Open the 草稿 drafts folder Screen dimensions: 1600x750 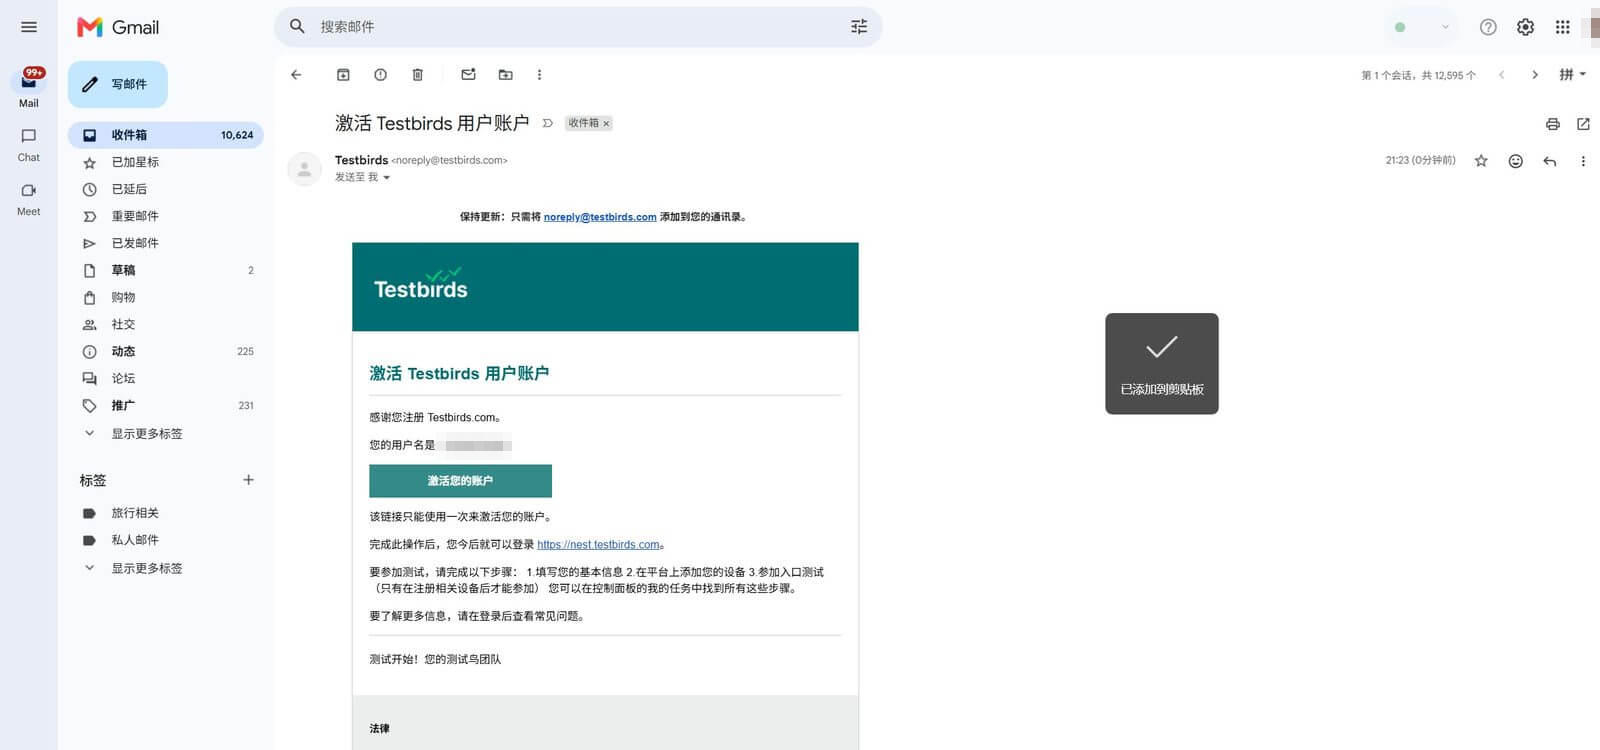[166, 270]
